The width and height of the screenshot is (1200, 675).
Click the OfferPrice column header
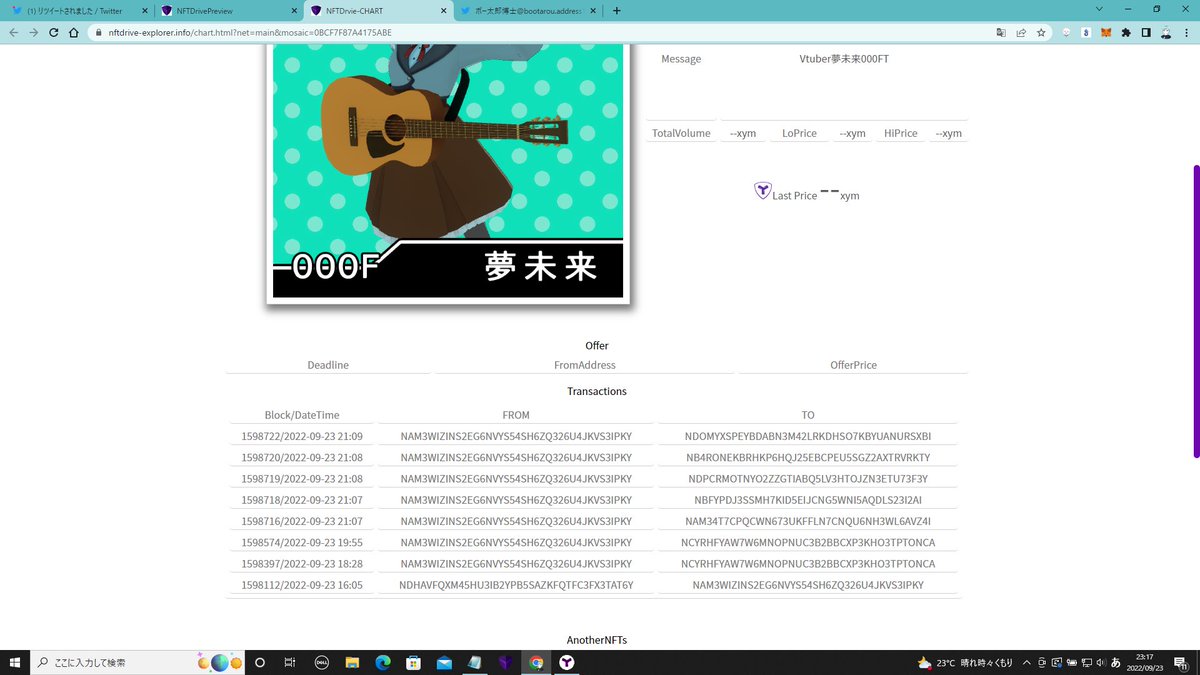tap(853, 365)
